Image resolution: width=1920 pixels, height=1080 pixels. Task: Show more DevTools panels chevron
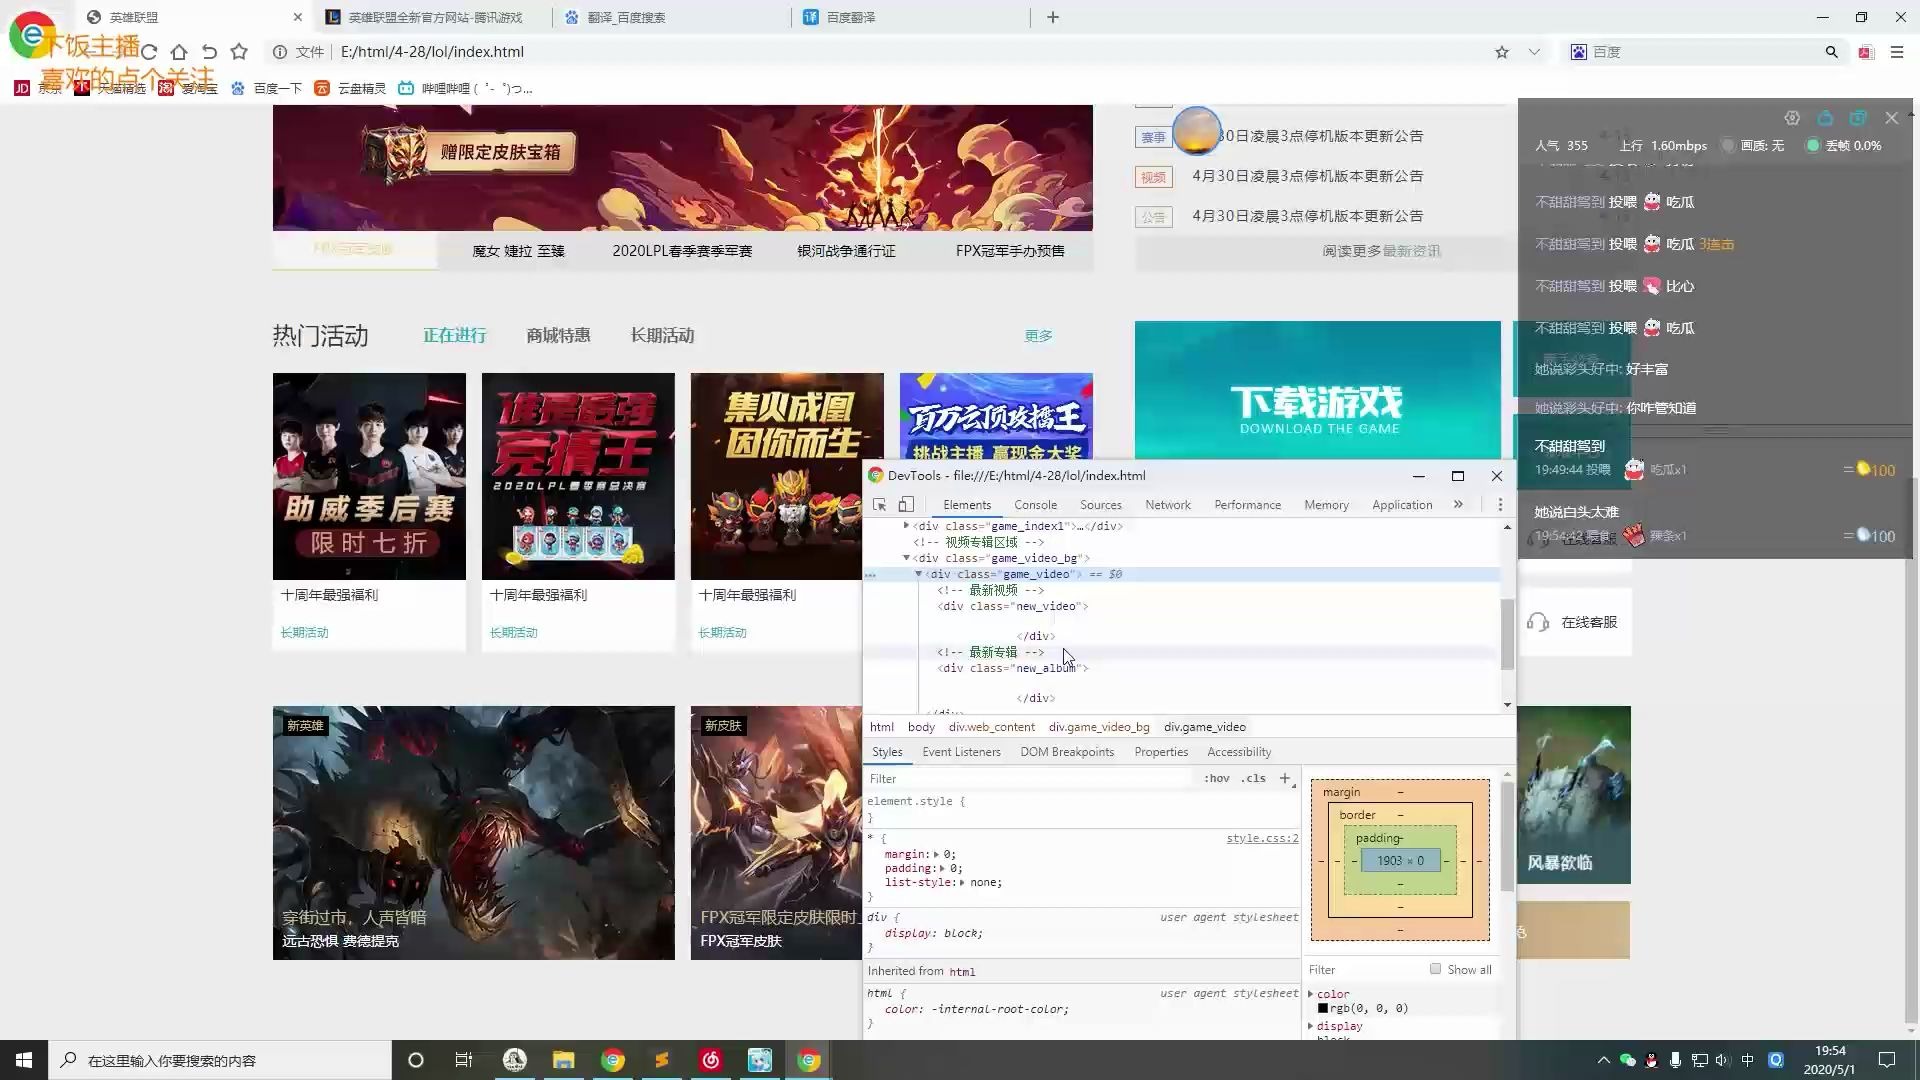(1458, 505)
